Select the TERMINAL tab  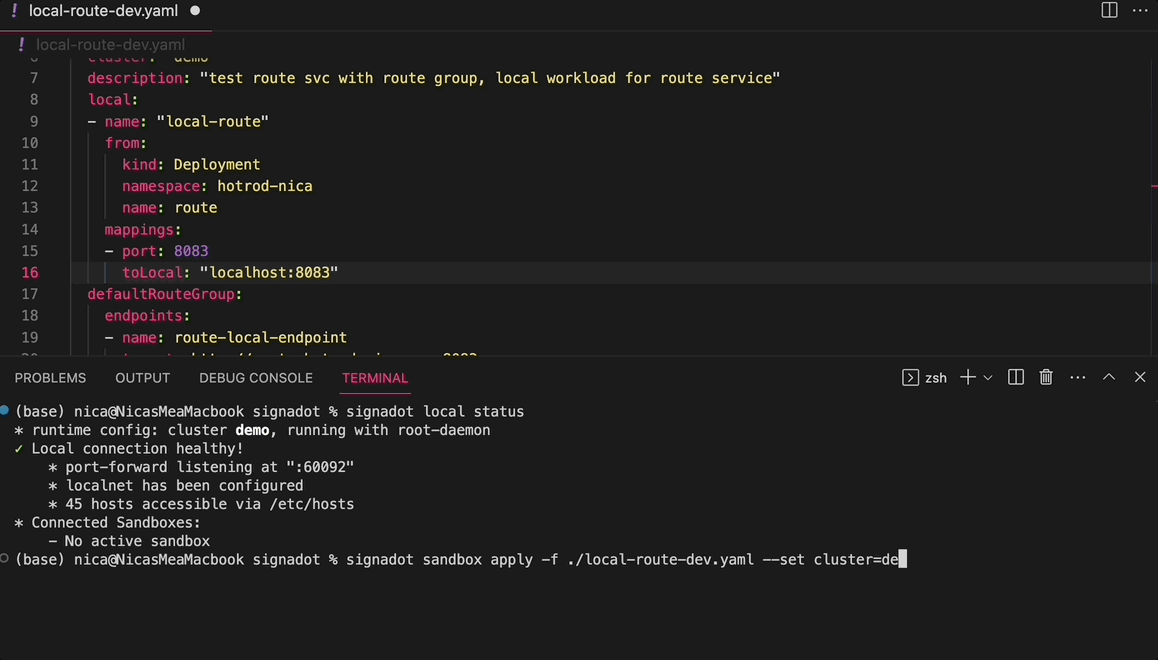pyautogui.click(x=374, y=378)
